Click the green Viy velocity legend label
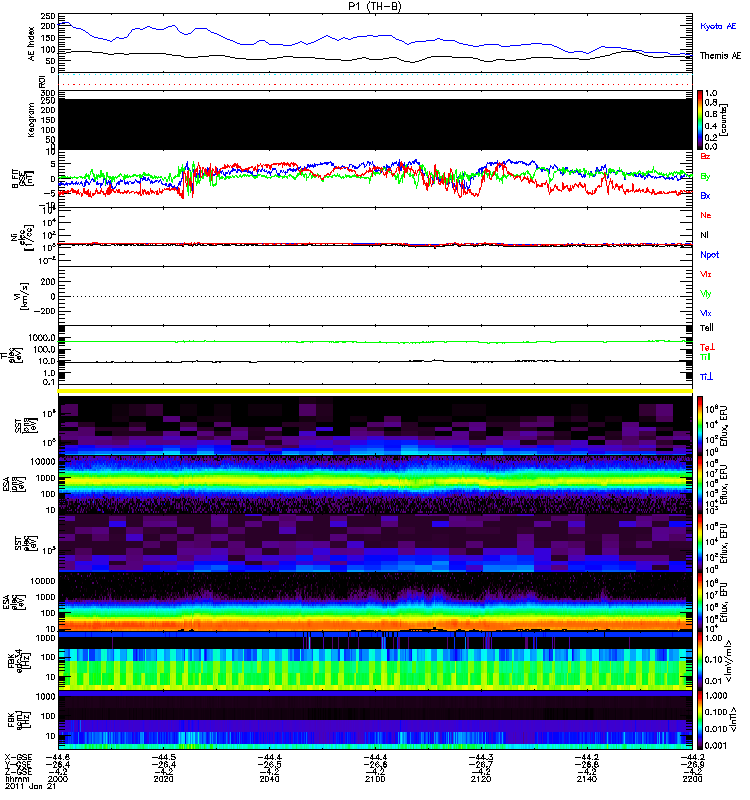Screen dimensions: 750x800 [706, 294]
